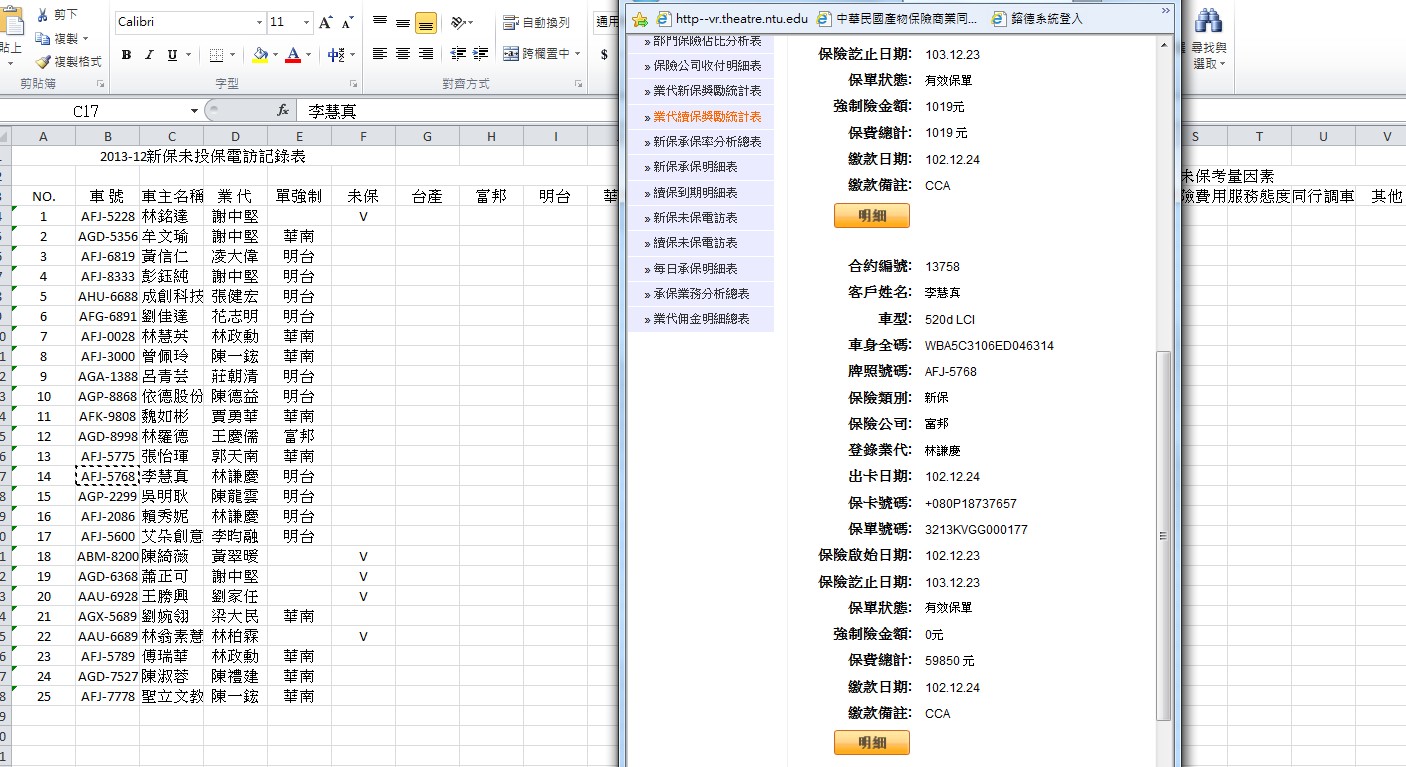
Task: Click the Format Painter (複製格式) brush
Action: point(43,62)
